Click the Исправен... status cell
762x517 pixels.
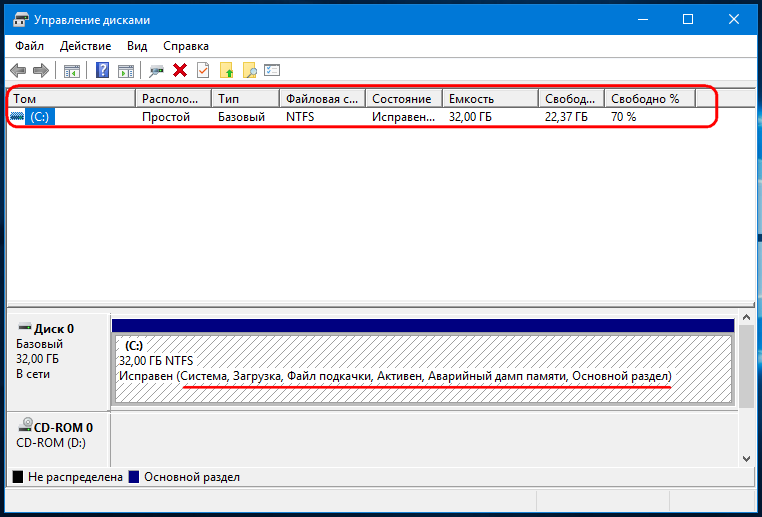403,117
